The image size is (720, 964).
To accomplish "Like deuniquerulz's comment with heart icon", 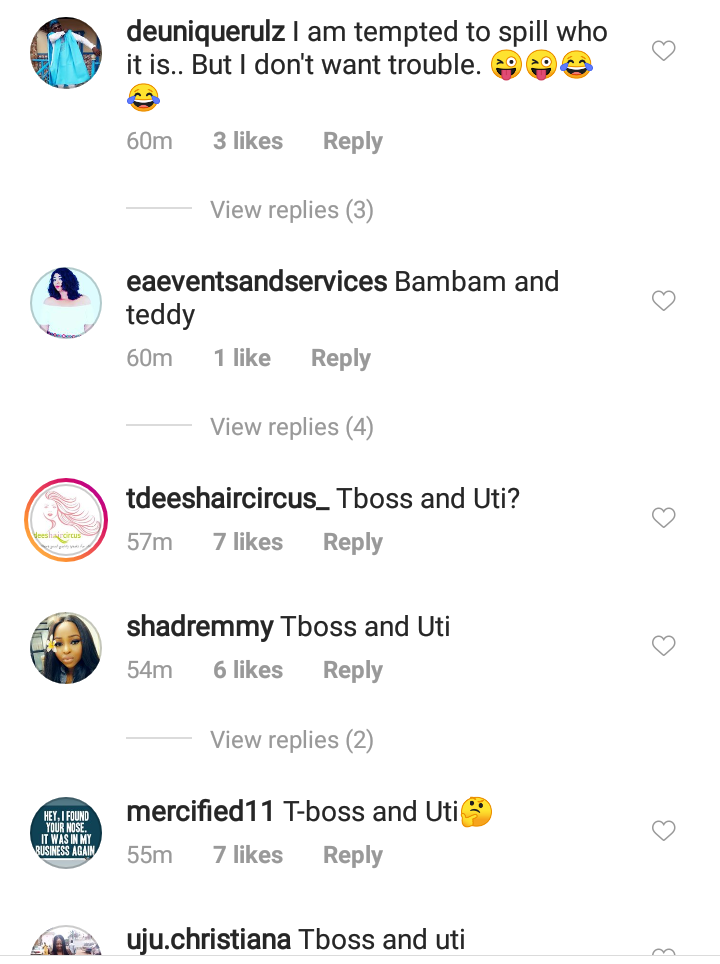I will click(x=664, y=50).
